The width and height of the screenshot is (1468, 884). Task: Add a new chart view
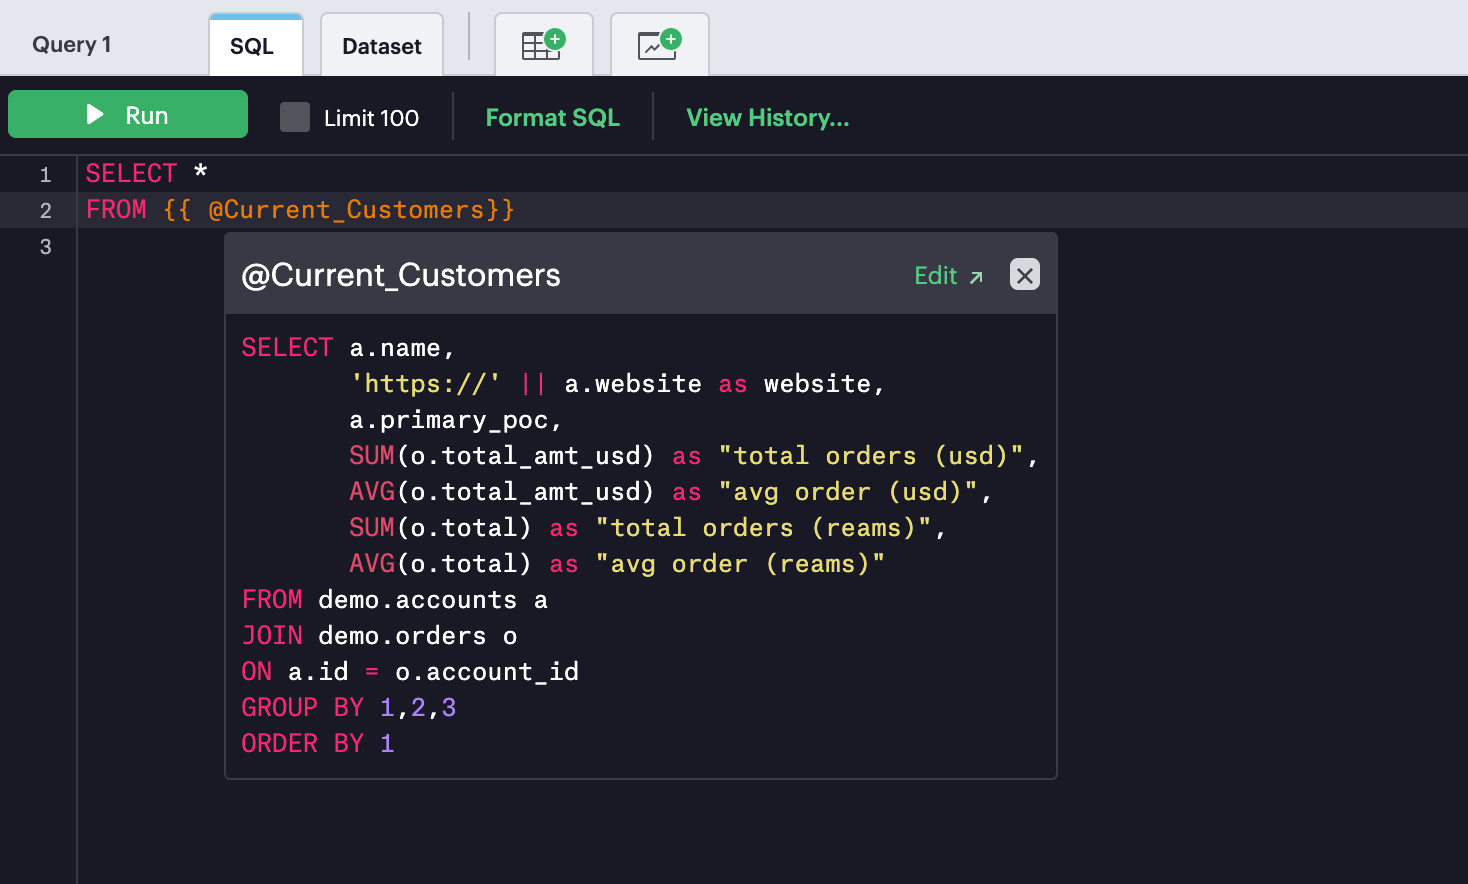click(660, 44)
